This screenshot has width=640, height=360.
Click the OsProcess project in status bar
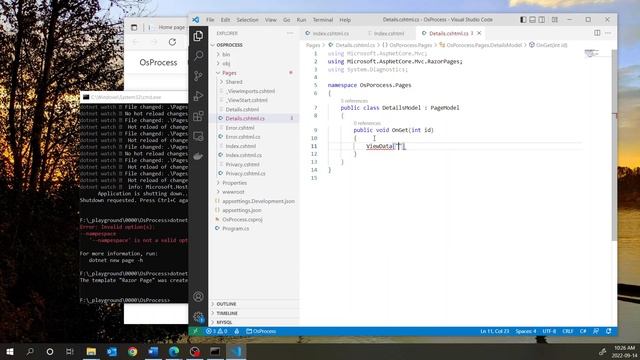coord(261,331)
